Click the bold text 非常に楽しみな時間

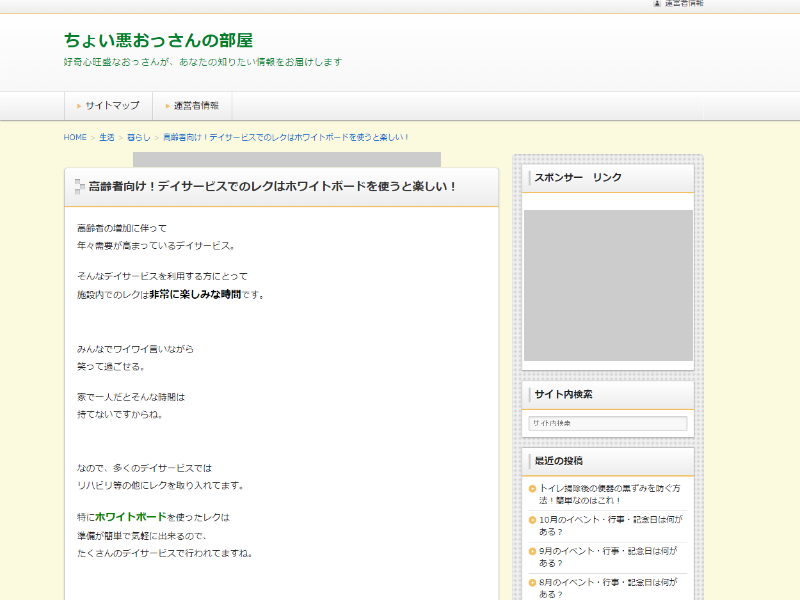[x=195, y=294]
